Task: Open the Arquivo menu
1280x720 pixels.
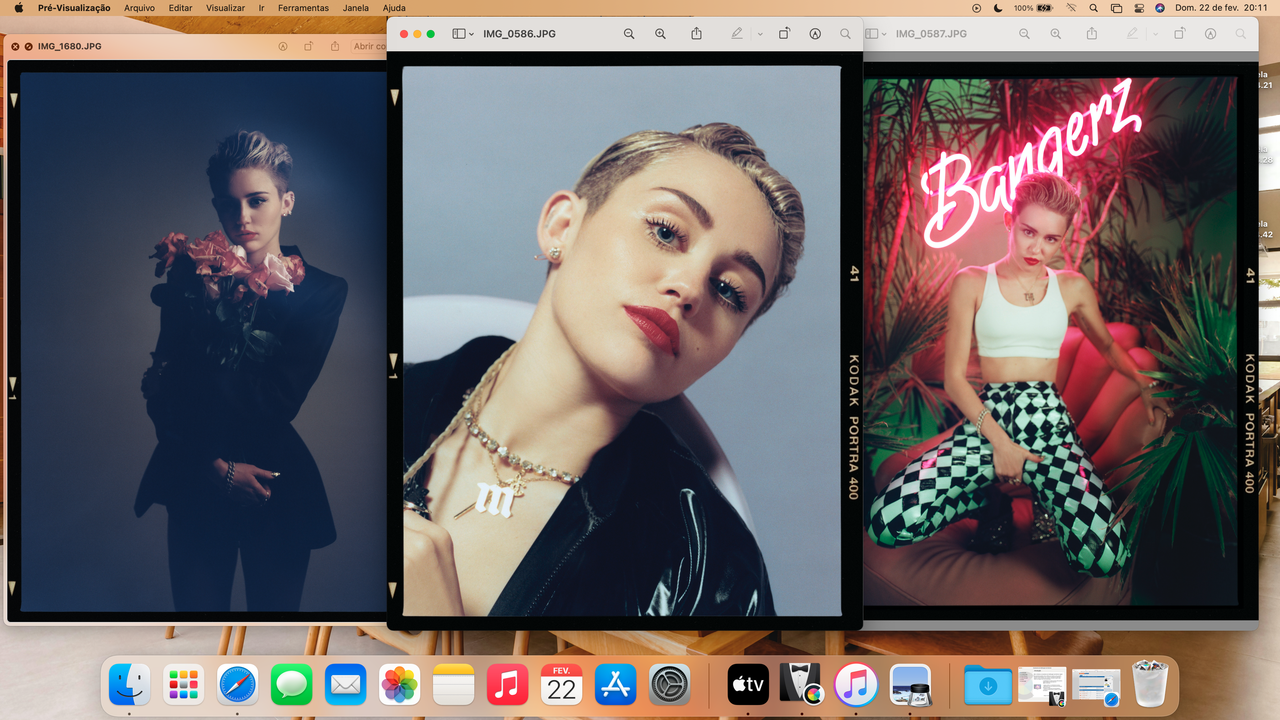Action: [139, 8]
